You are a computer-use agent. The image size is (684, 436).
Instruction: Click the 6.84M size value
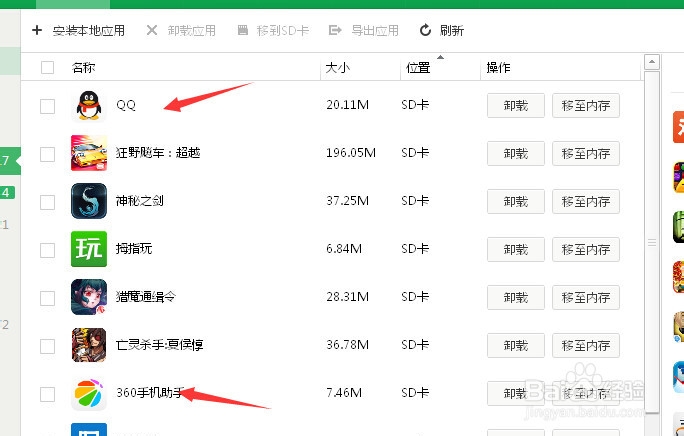pyautogui.click(x=344, y=249)
